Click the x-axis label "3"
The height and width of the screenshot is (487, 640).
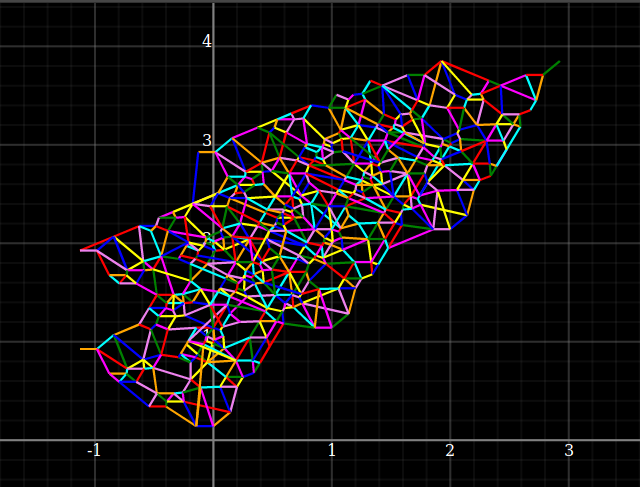tap(569, 451)
